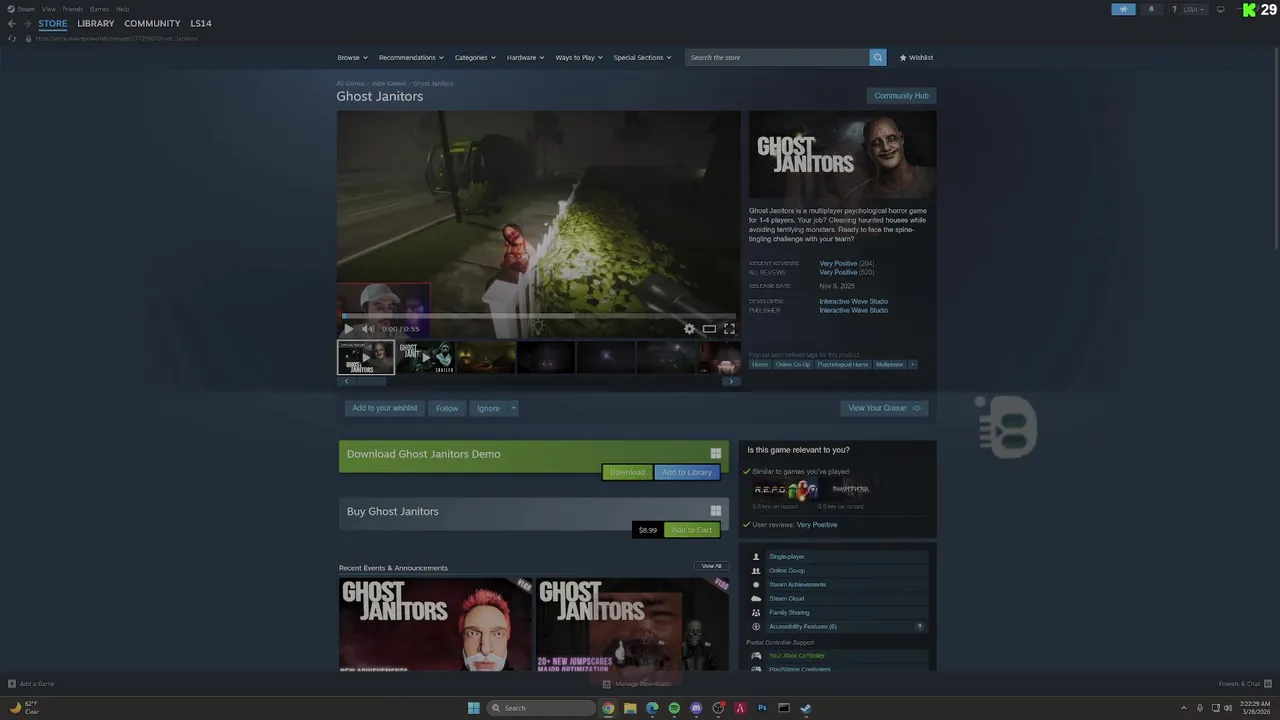Viewport: 1280px width, 720px height.
Task: Click the Accessibility Features help question icon
Action: point(920,627)
